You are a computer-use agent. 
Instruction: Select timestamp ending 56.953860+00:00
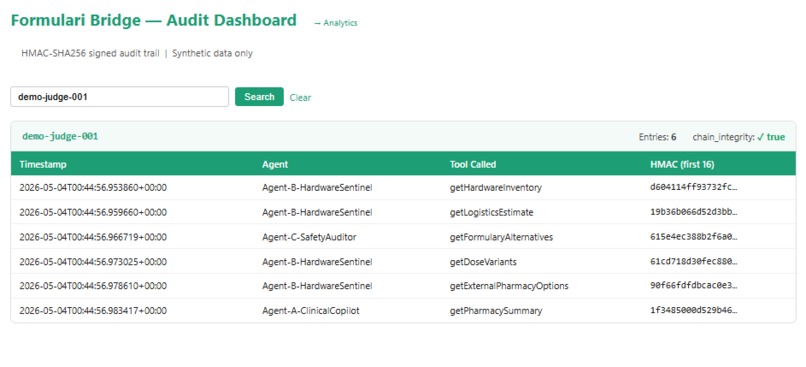tap(93, 188)
